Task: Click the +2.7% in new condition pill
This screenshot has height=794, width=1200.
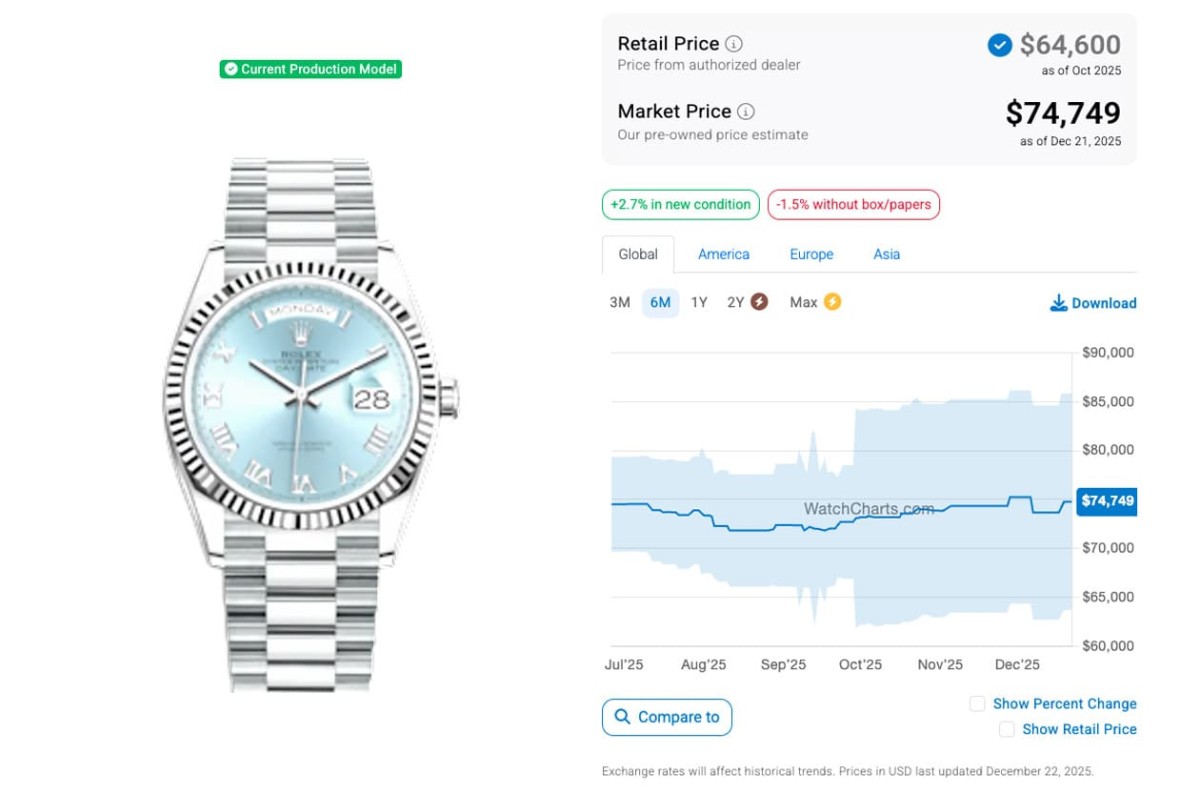Action: coord(680,205)
